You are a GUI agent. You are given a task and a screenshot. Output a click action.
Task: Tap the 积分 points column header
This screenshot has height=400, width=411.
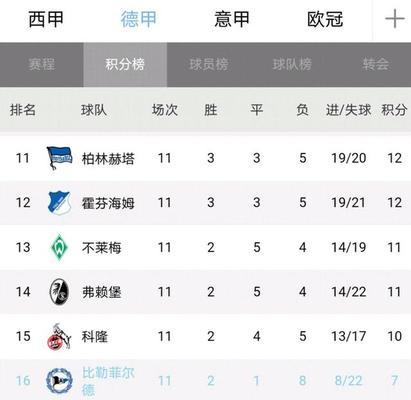(x=394, y=110)
